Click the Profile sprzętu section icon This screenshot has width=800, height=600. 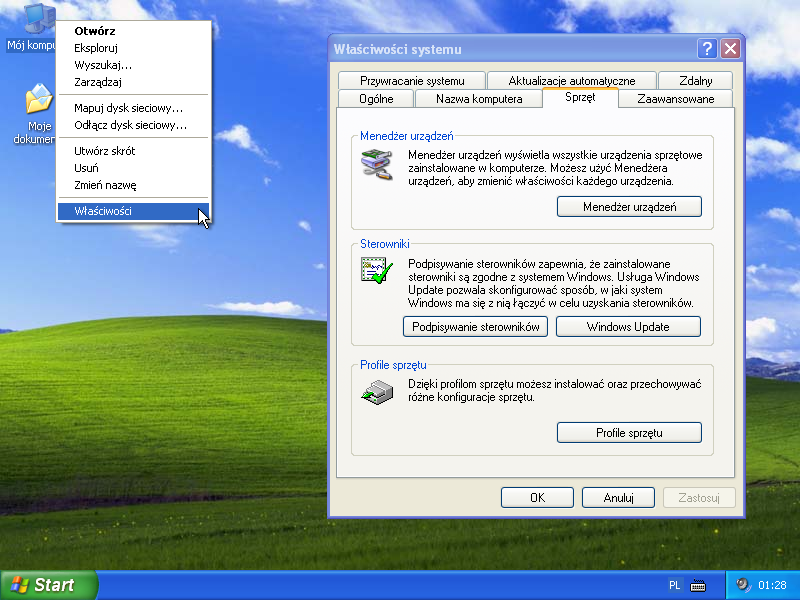click(x=378, y=391)
